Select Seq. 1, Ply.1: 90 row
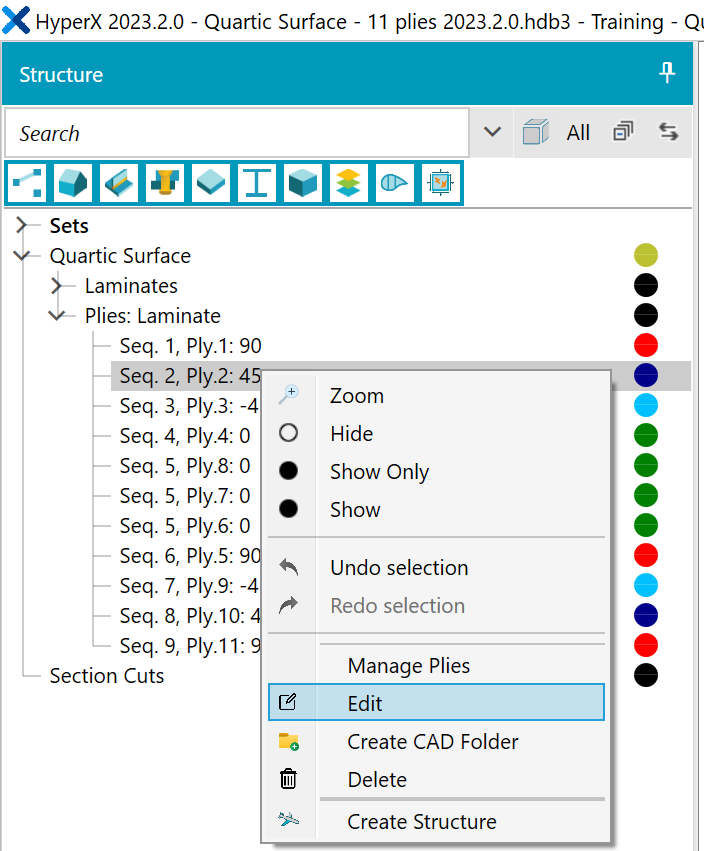704x851 pixels. tap(191, 346)
